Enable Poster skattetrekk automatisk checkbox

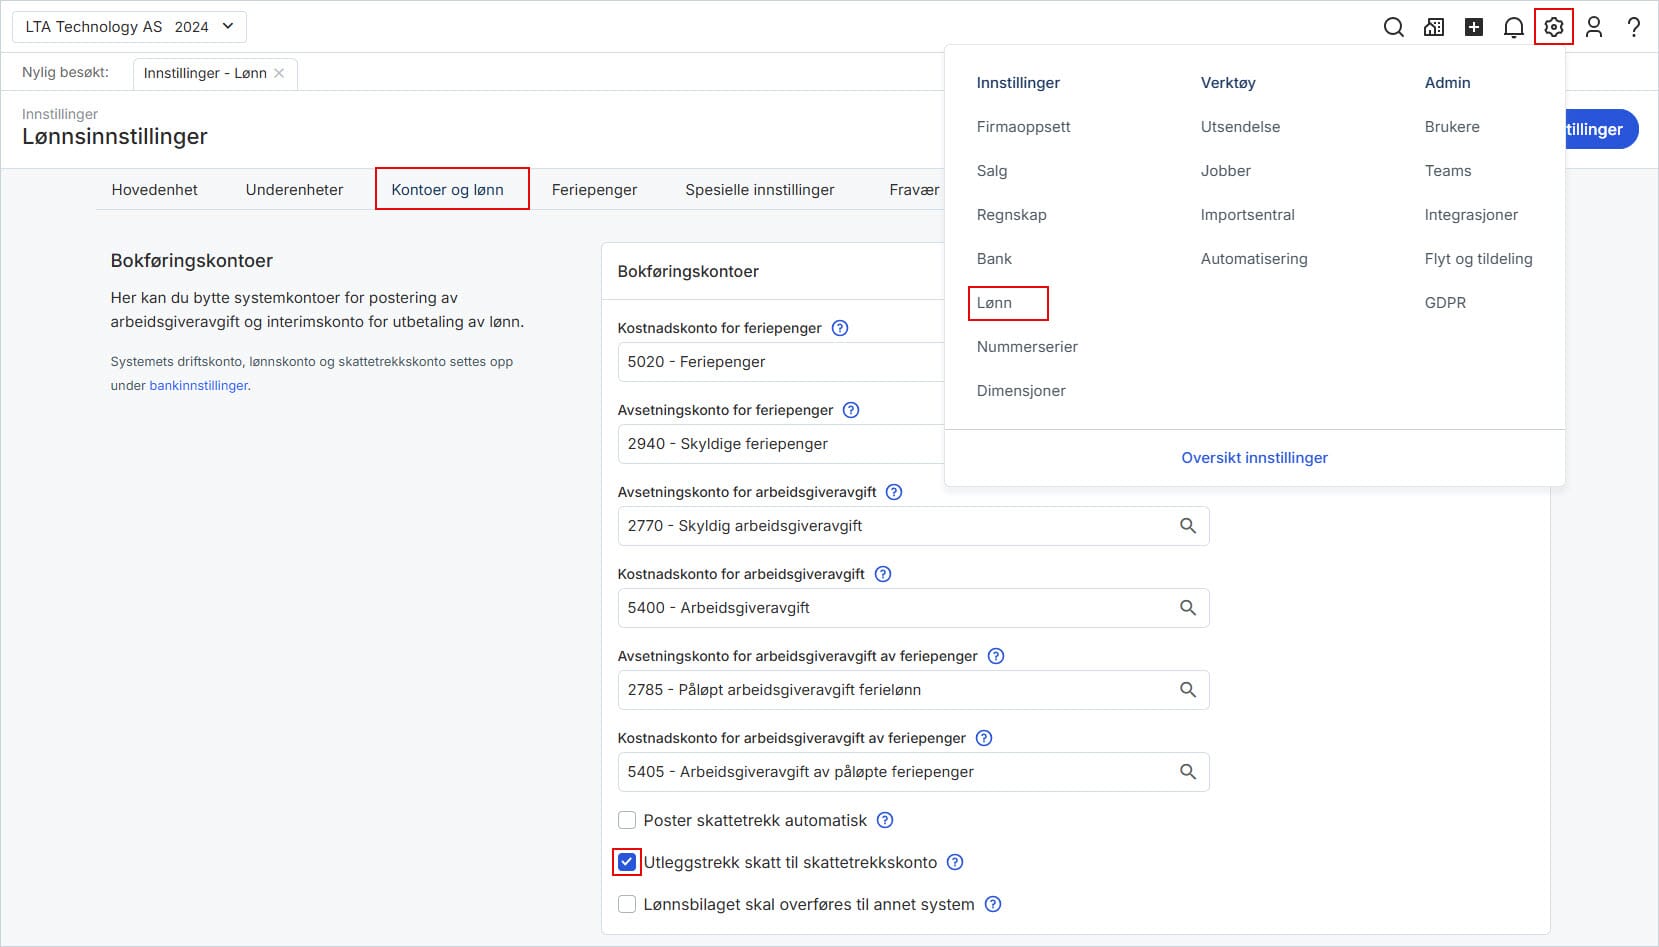click(x=627, y=820)
